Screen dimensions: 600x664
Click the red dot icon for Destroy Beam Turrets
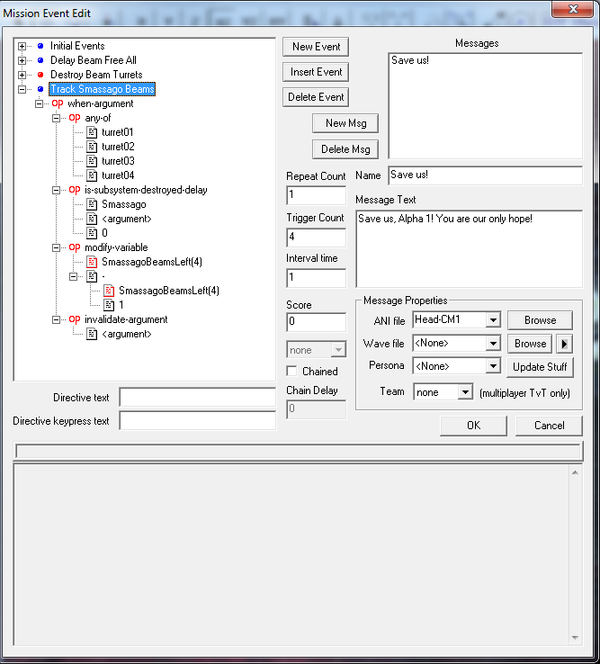pos(40,75)
